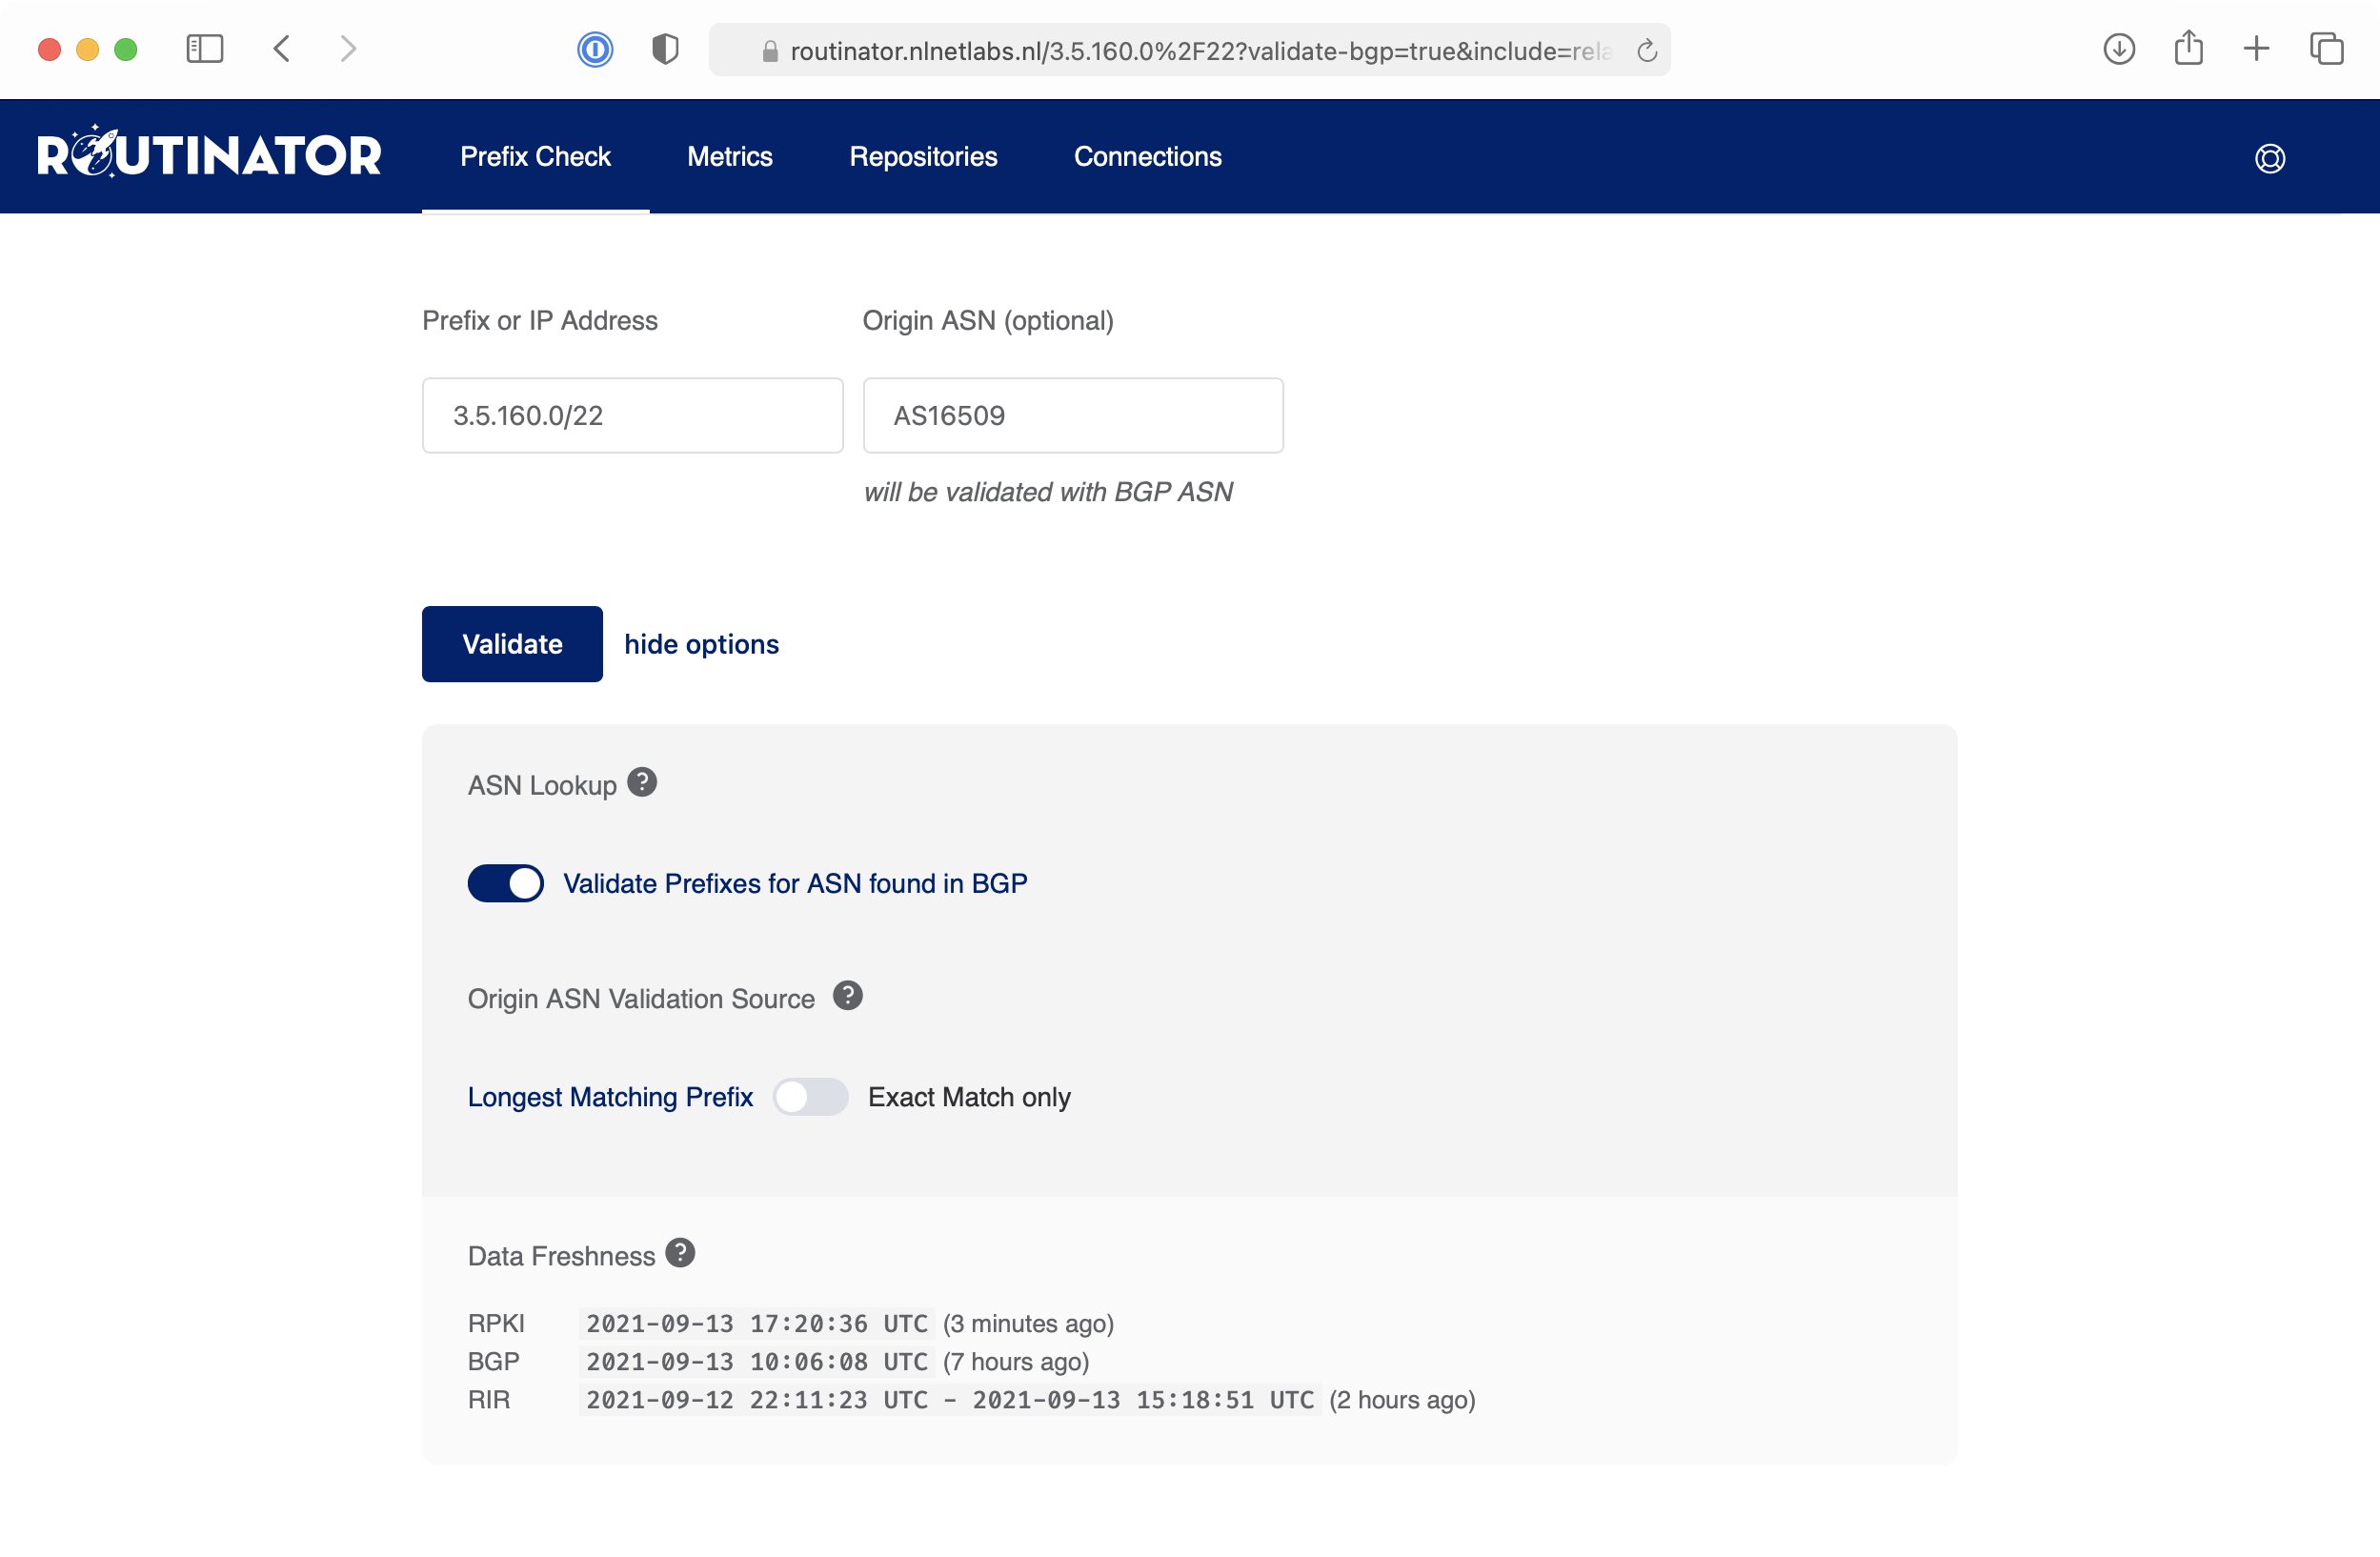Click the privacy shield icon
The width and height of the screenshot is (2380, 1557).
[x=665, y=49]
